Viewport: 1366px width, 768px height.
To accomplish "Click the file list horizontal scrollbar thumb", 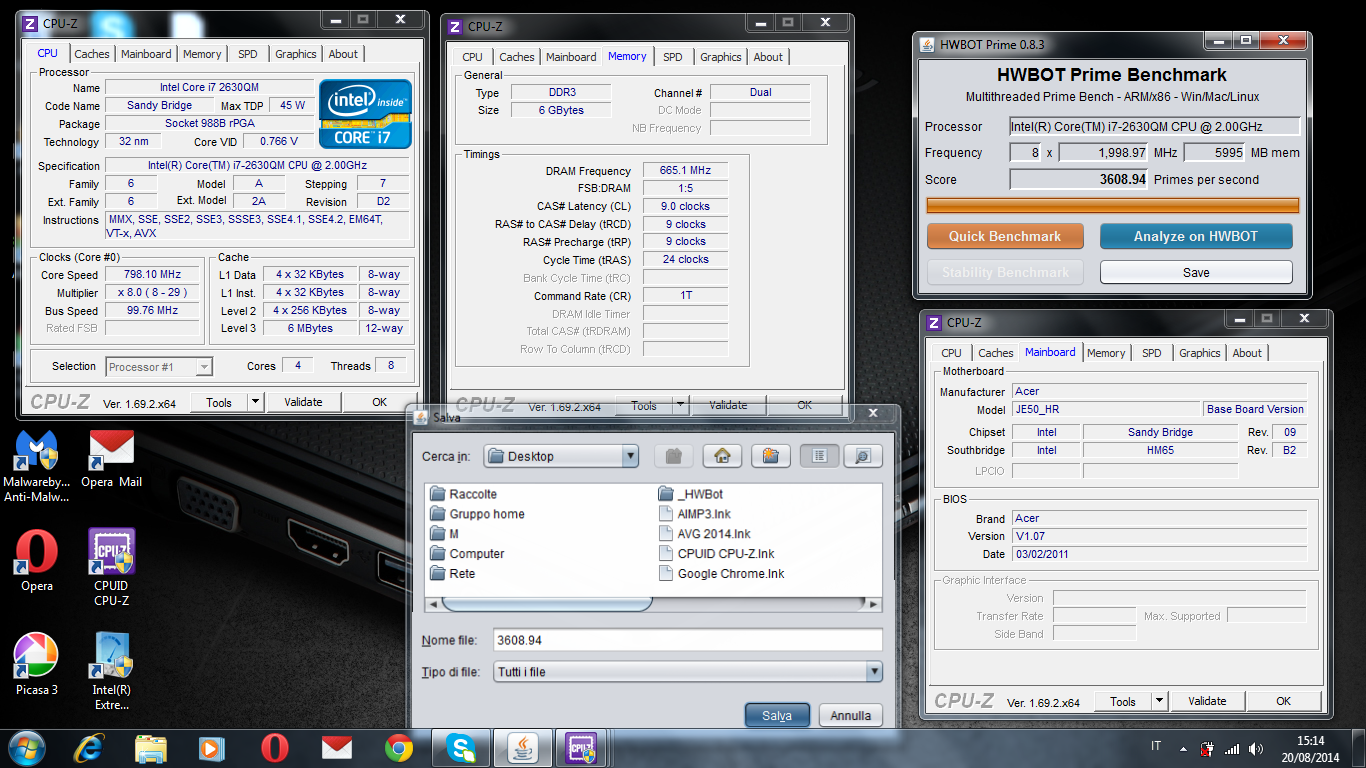I will coord(548,604).
